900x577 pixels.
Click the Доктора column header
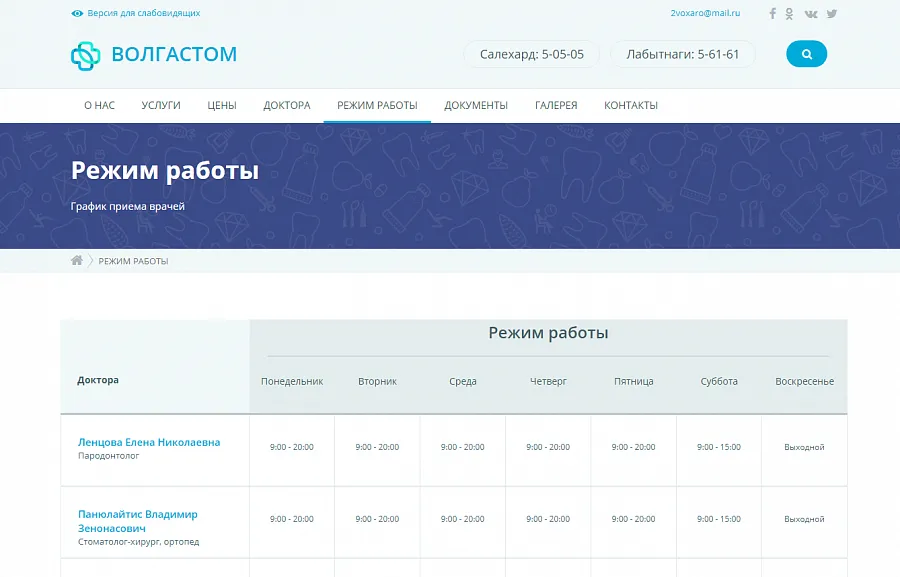point(98,380)
